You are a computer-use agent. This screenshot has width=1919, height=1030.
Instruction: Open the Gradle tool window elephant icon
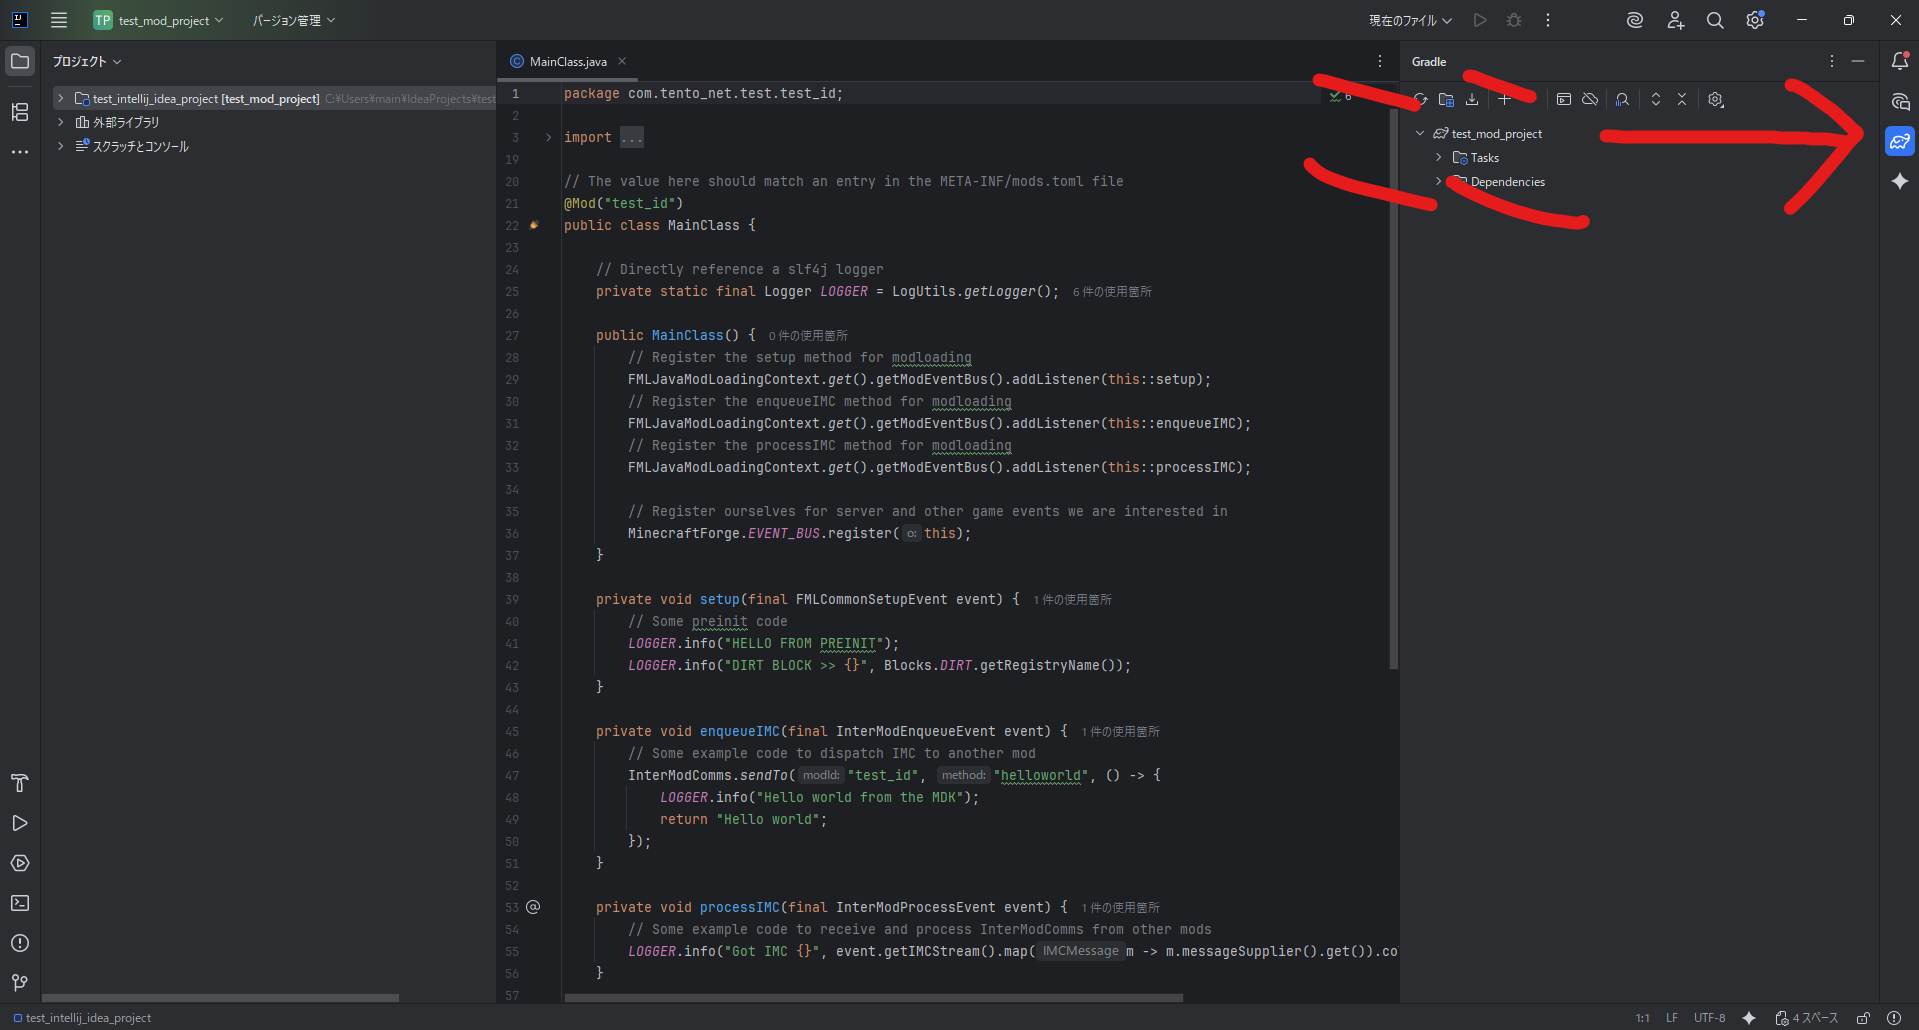click(x=1899, y=141)
